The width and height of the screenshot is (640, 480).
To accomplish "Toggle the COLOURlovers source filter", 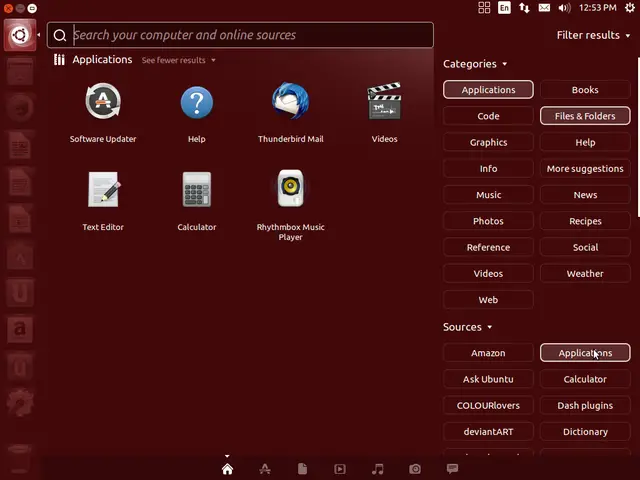I will tap(488, 406).
